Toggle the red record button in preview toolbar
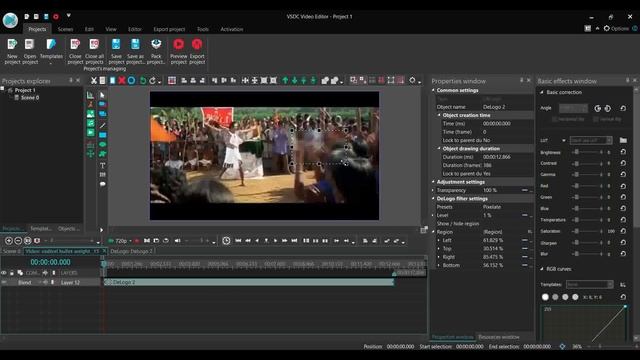 pos(137,241)
